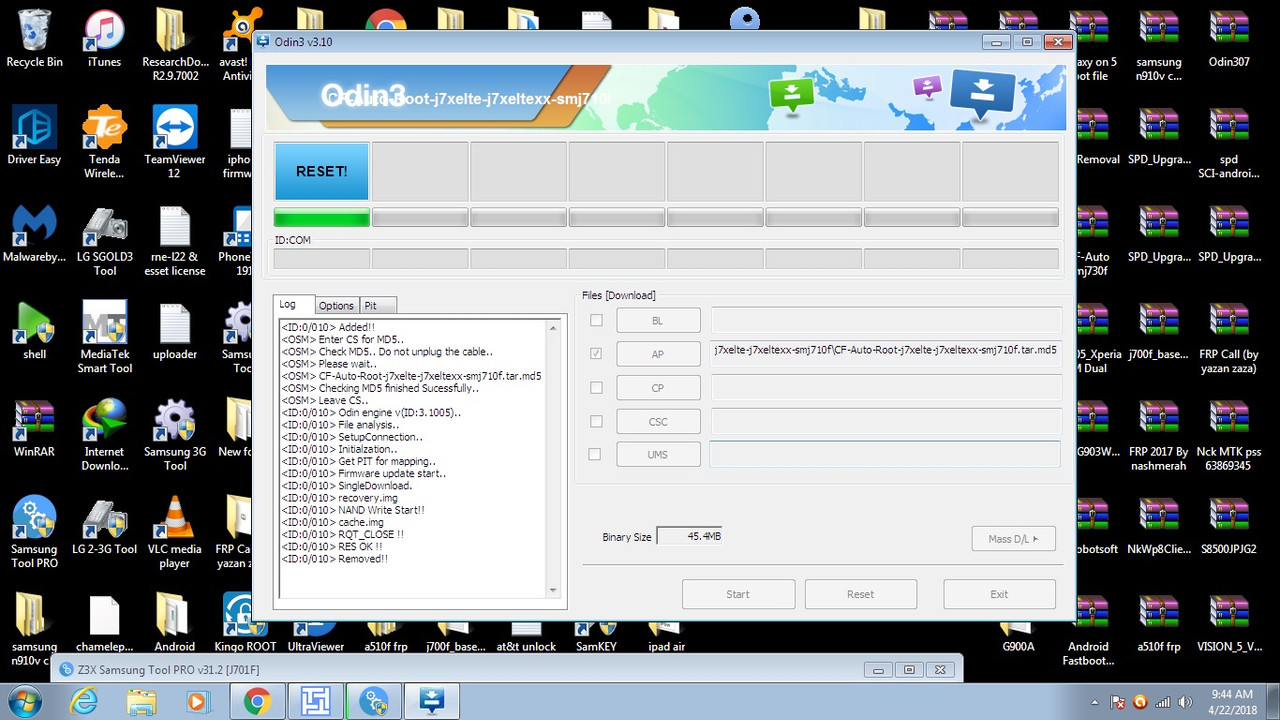The image size is (1280, 720).
Task: Click the blue RESET! status box
Action: pyautogui.click(x=322, y=171)
